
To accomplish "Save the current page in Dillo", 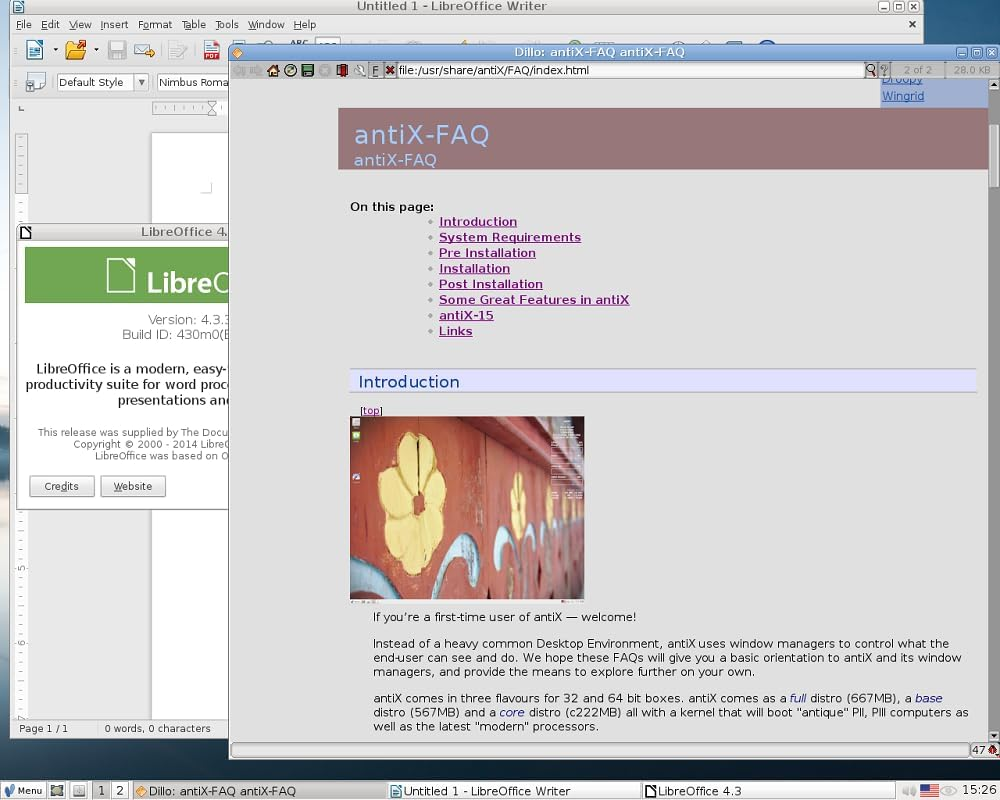I will [309, 71].
